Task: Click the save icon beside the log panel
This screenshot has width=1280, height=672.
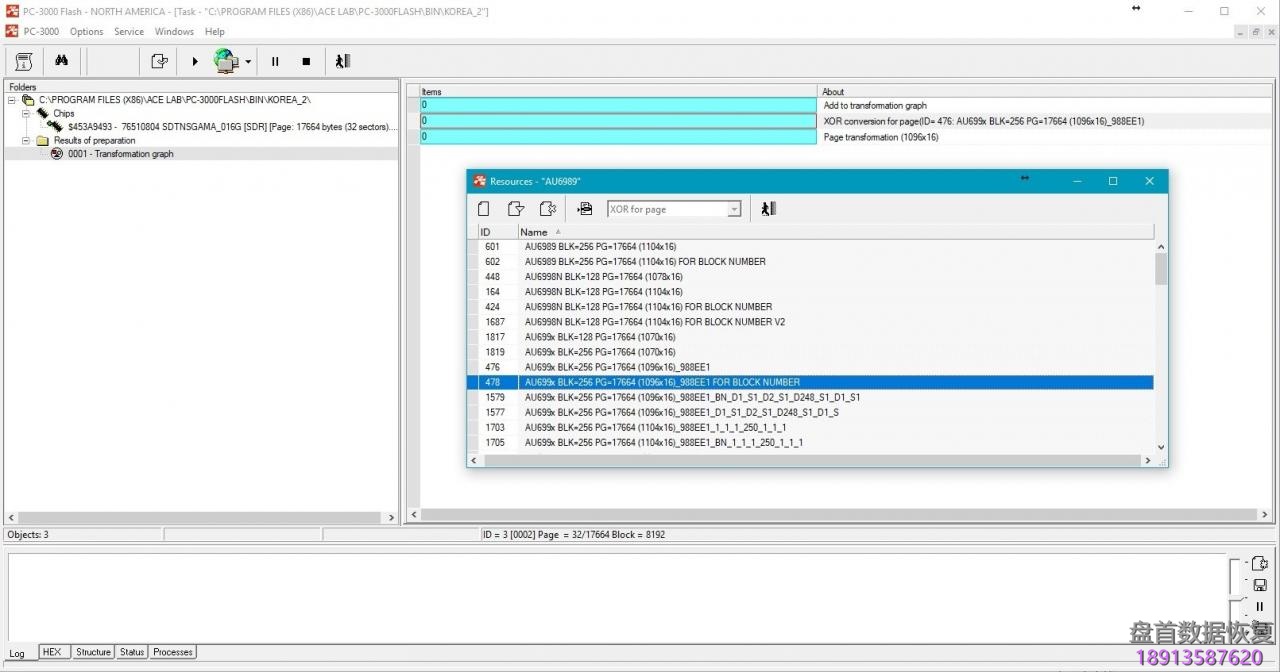Action: pos(1259,585)
